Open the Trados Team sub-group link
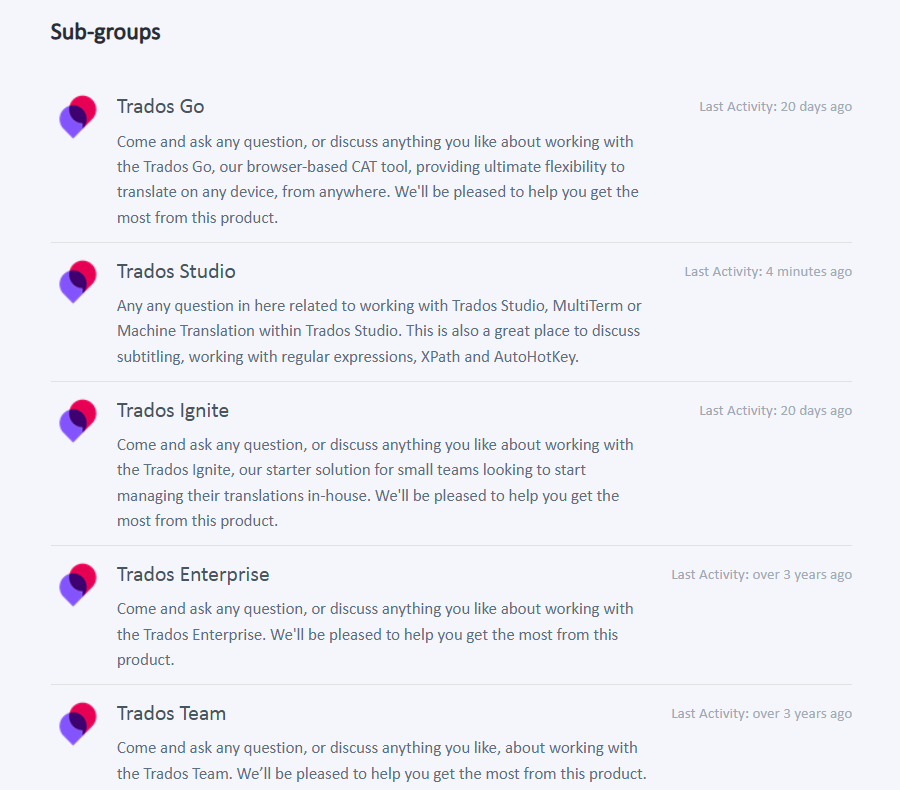 coord(172,714)
